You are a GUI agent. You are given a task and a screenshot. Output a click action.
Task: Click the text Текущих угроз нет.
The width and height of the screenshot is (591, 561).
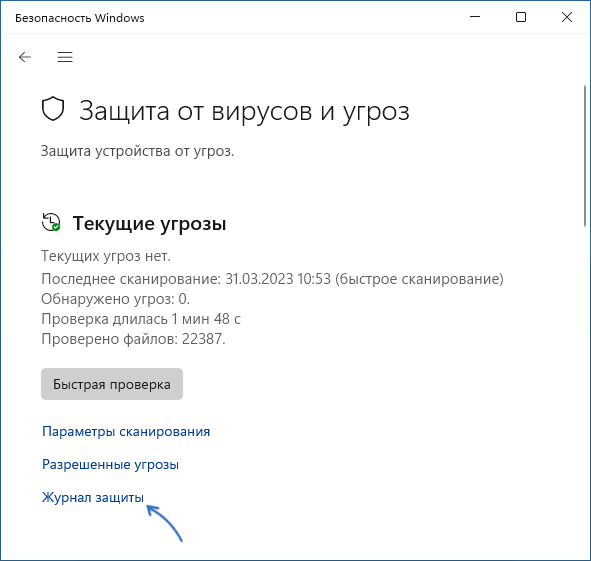pos(106,256)
